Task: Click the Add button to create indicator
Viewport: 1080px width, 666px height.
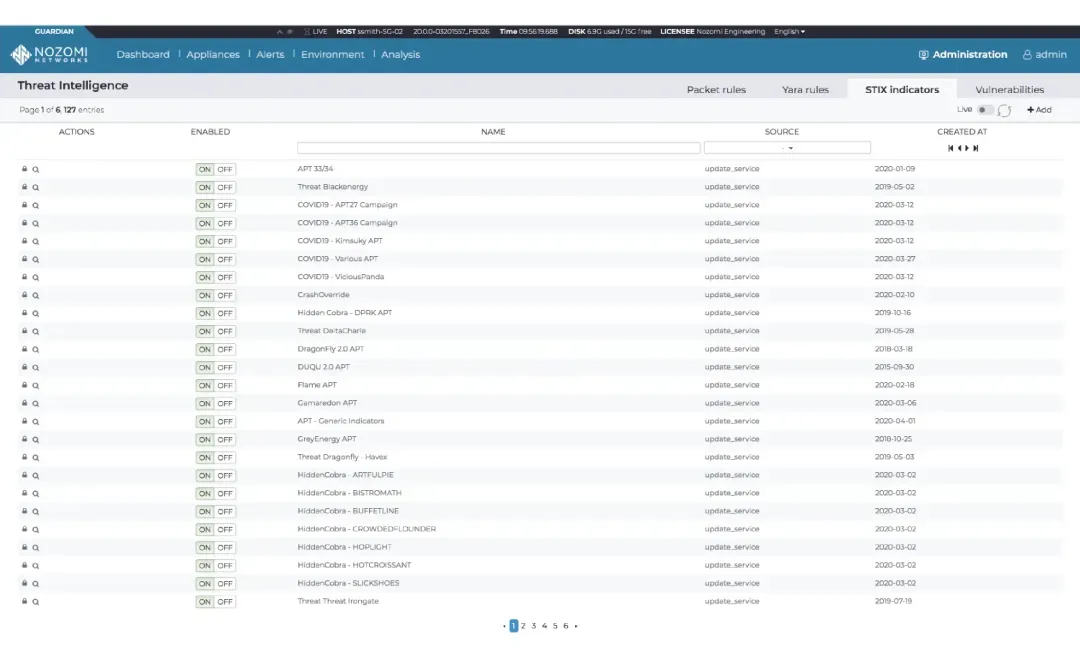Action: 1039,110
